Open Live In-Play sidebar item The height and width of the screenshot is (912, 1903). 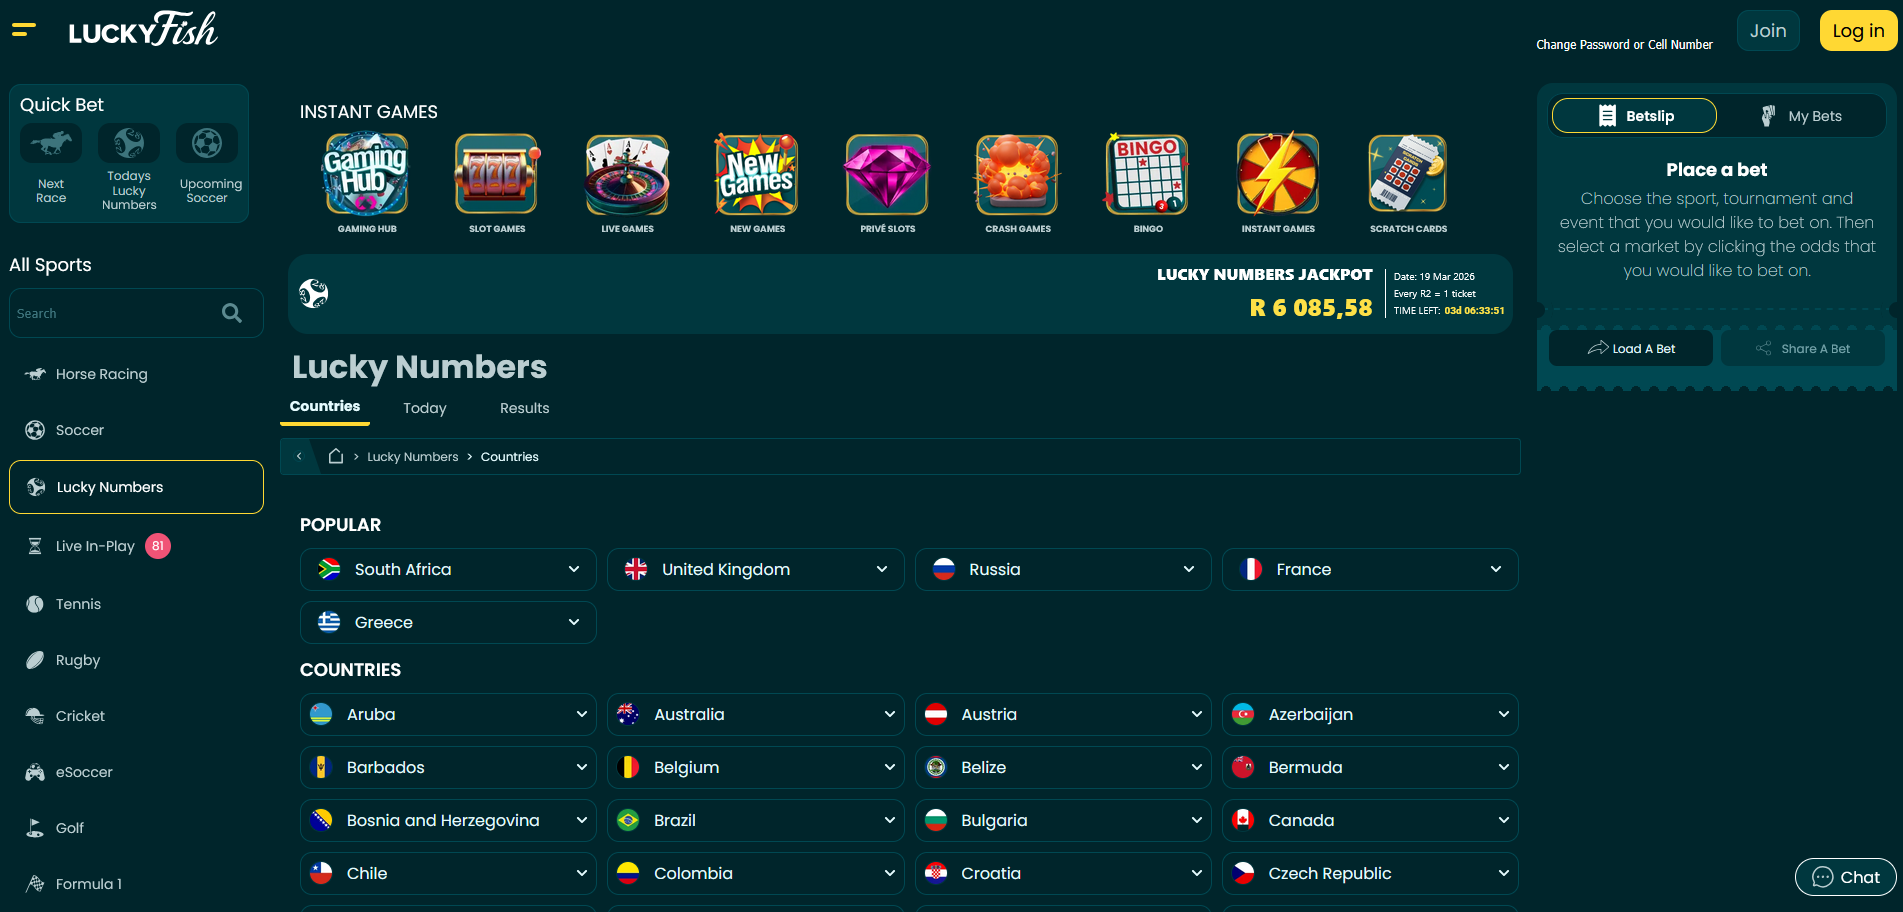[x=95, y=546]
